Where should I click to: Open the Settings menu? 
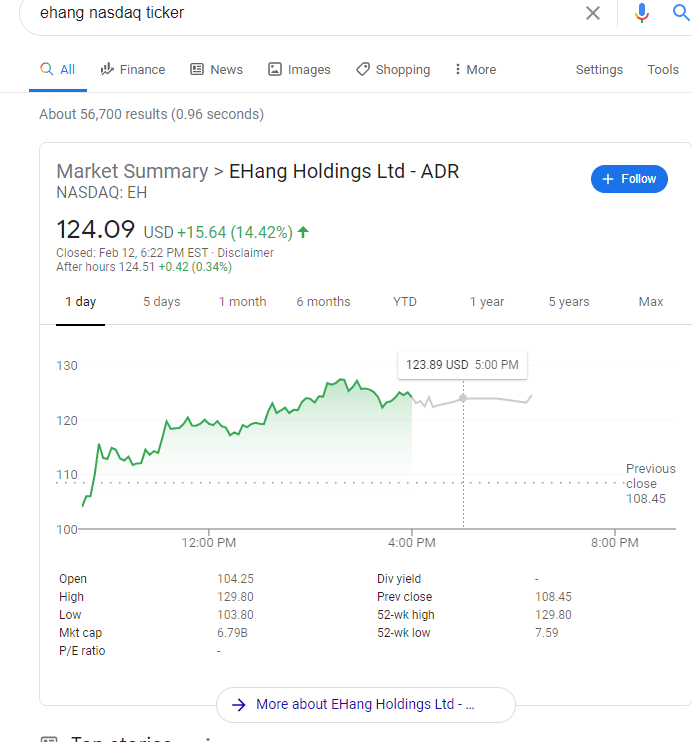pyautogui.click(x=599, y=70)
